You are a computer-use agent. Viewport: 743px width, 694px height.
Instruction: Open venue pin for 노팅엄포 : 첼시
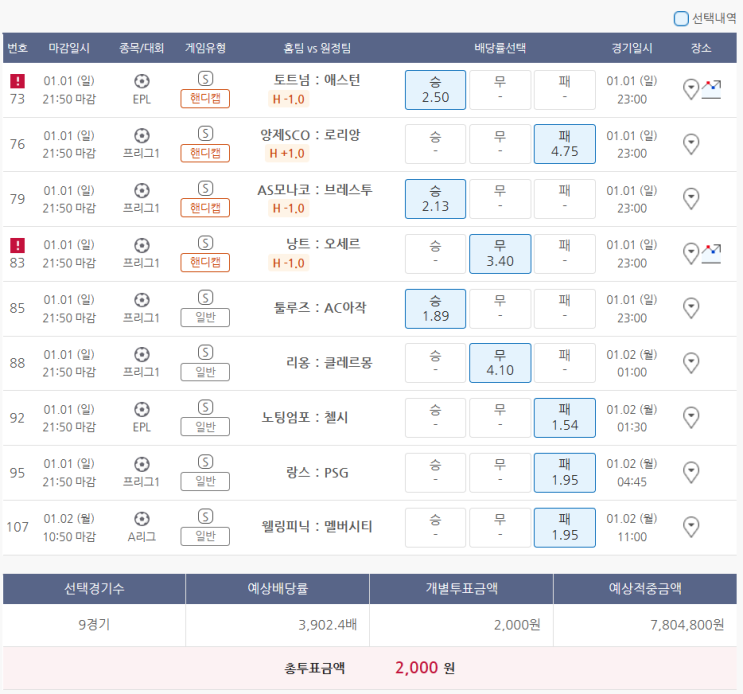click(691, 418)
